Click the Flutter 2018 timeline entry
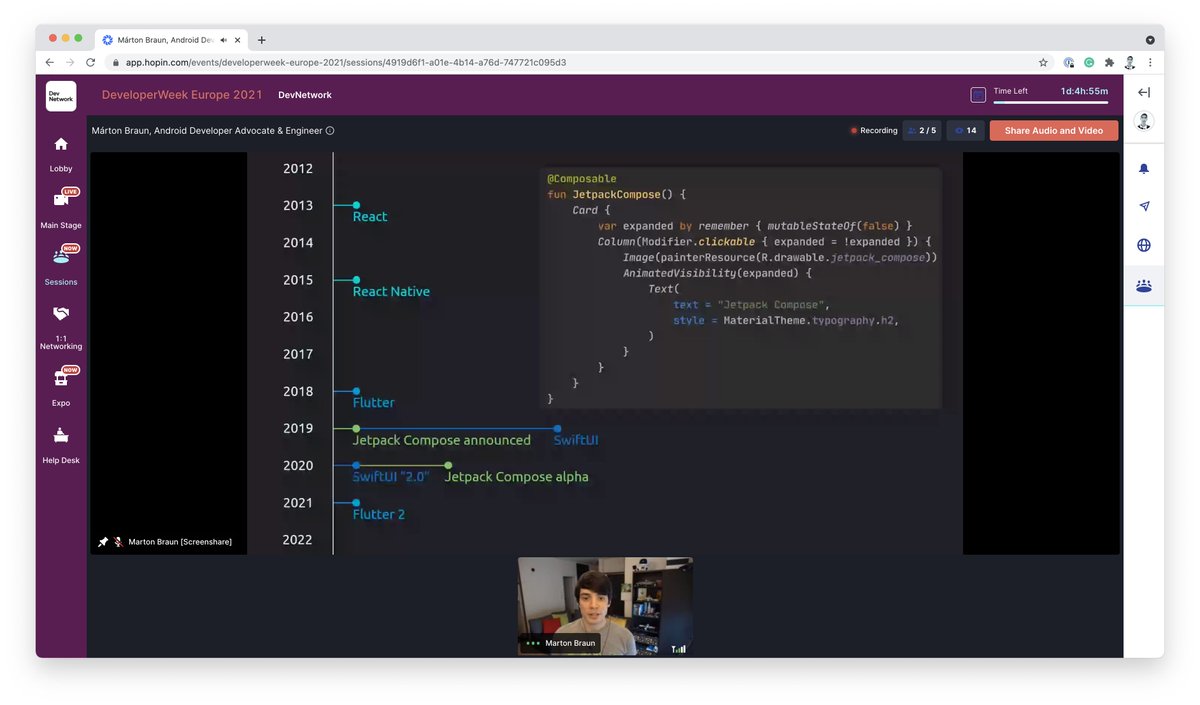The image size is (1200, 705). [x=374, y=402]
